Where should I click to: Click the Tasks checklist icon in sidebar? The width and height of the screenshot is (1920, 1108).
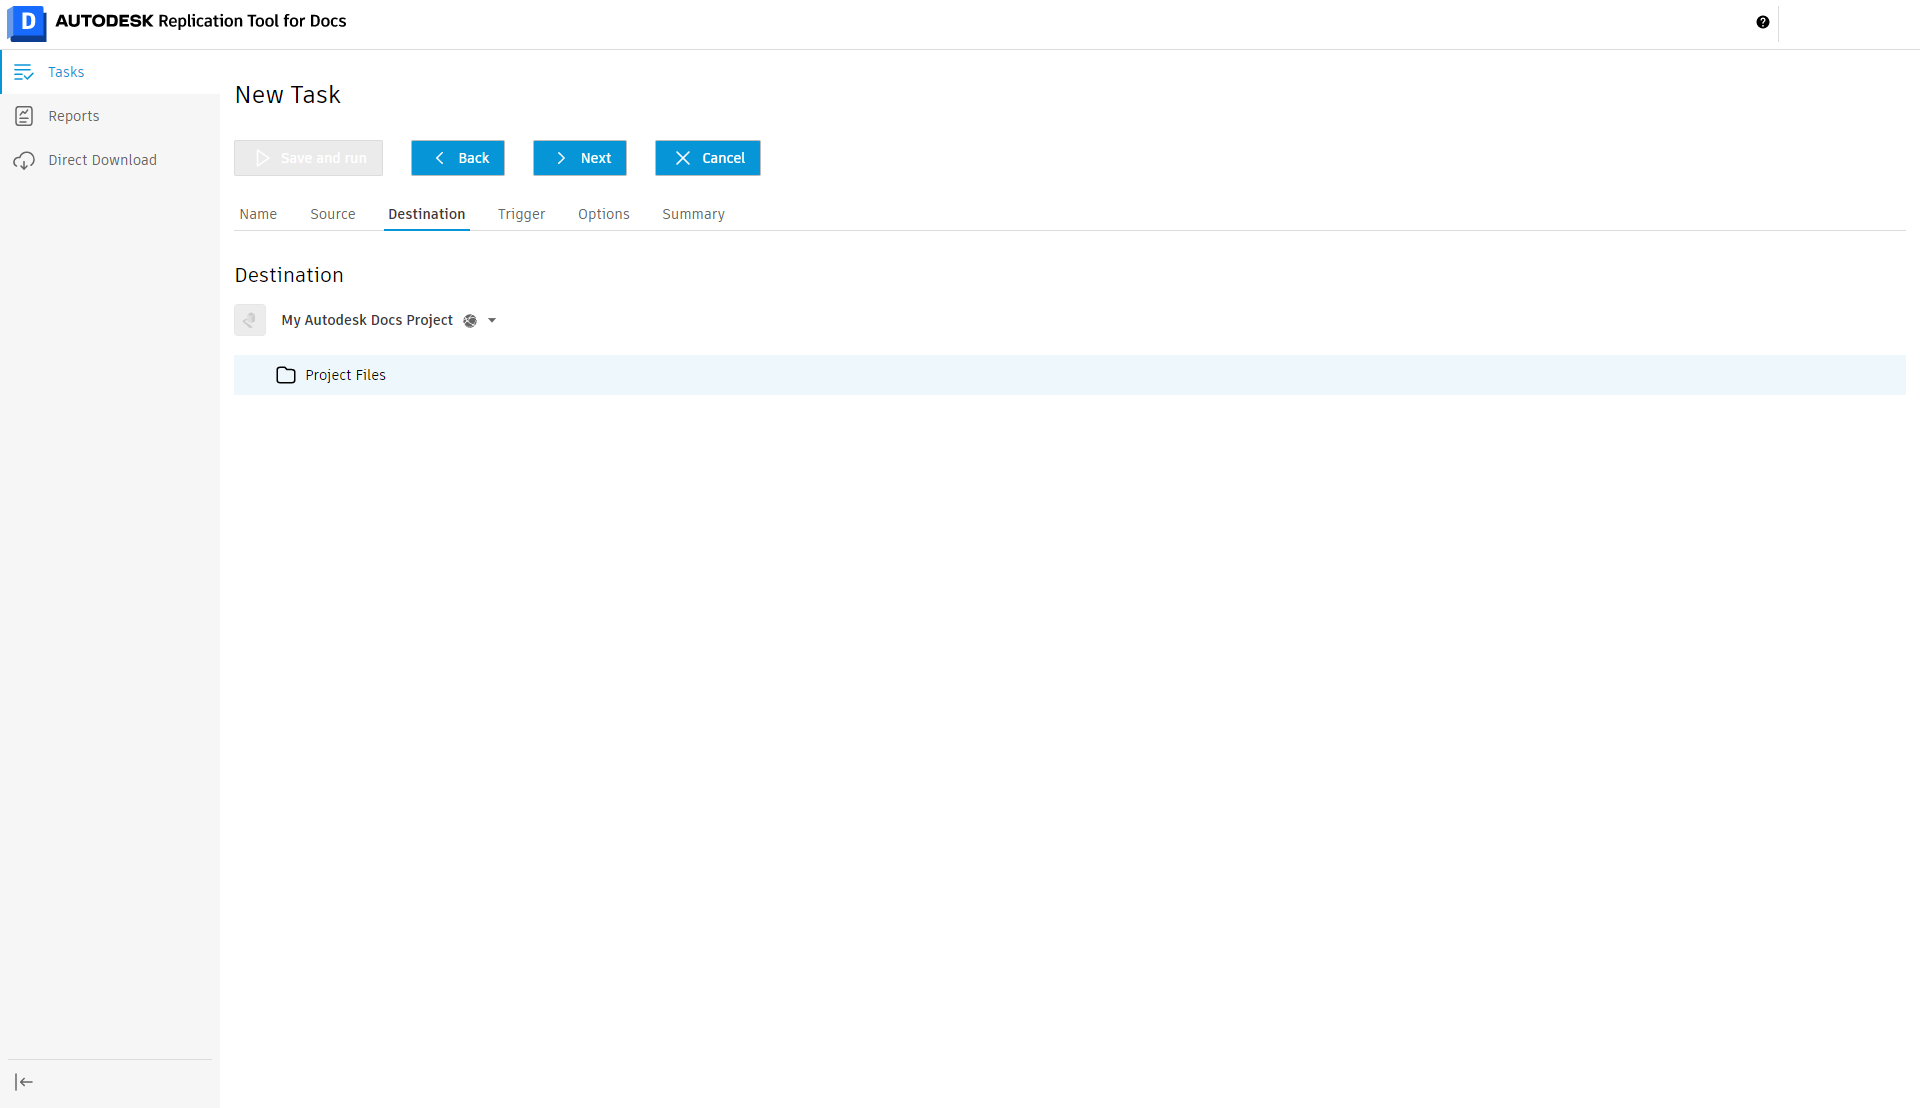[24, 72]
